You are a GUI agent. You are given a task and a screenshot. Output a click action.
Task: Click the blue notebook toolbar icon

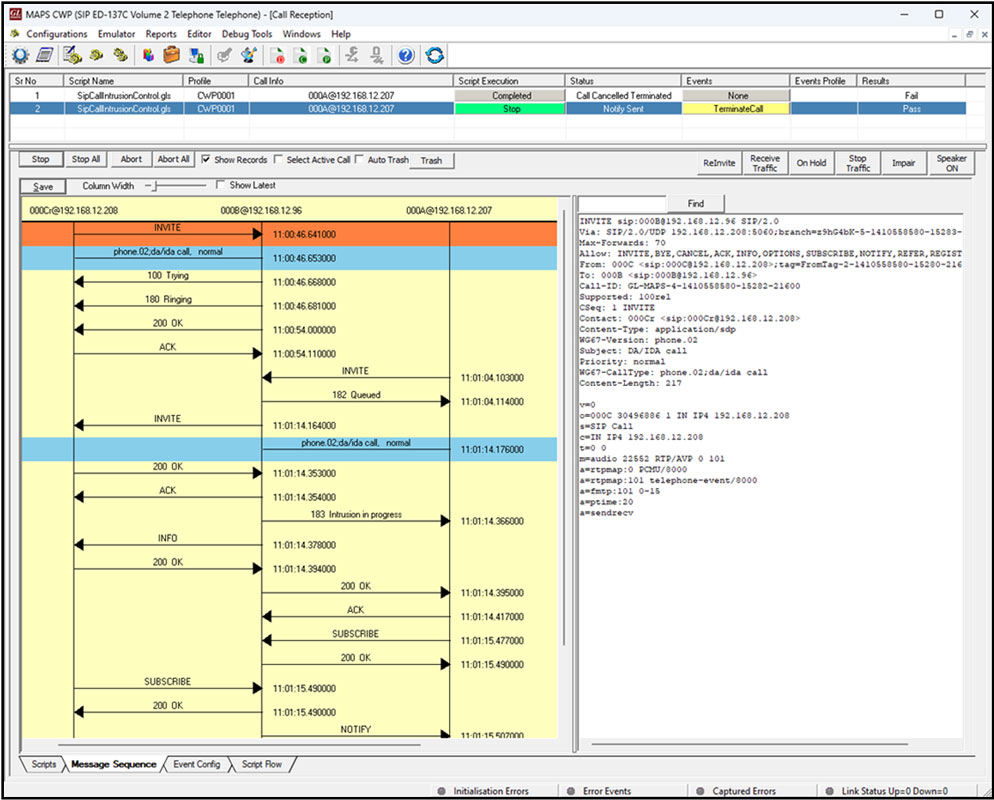44,56
